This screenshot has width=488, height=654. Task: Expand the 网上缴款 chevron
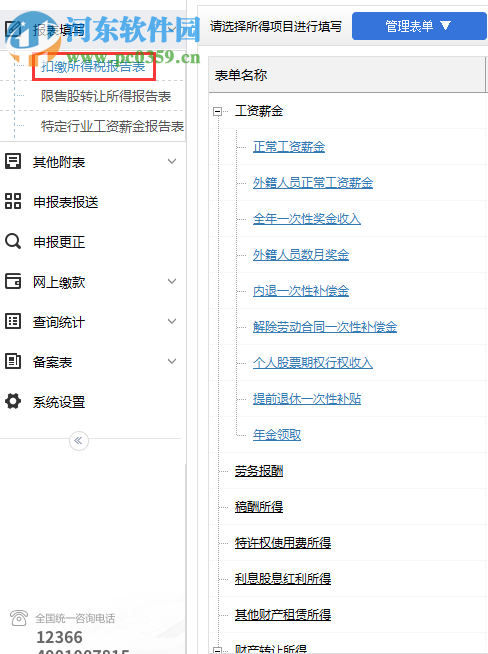coord(172,282)
